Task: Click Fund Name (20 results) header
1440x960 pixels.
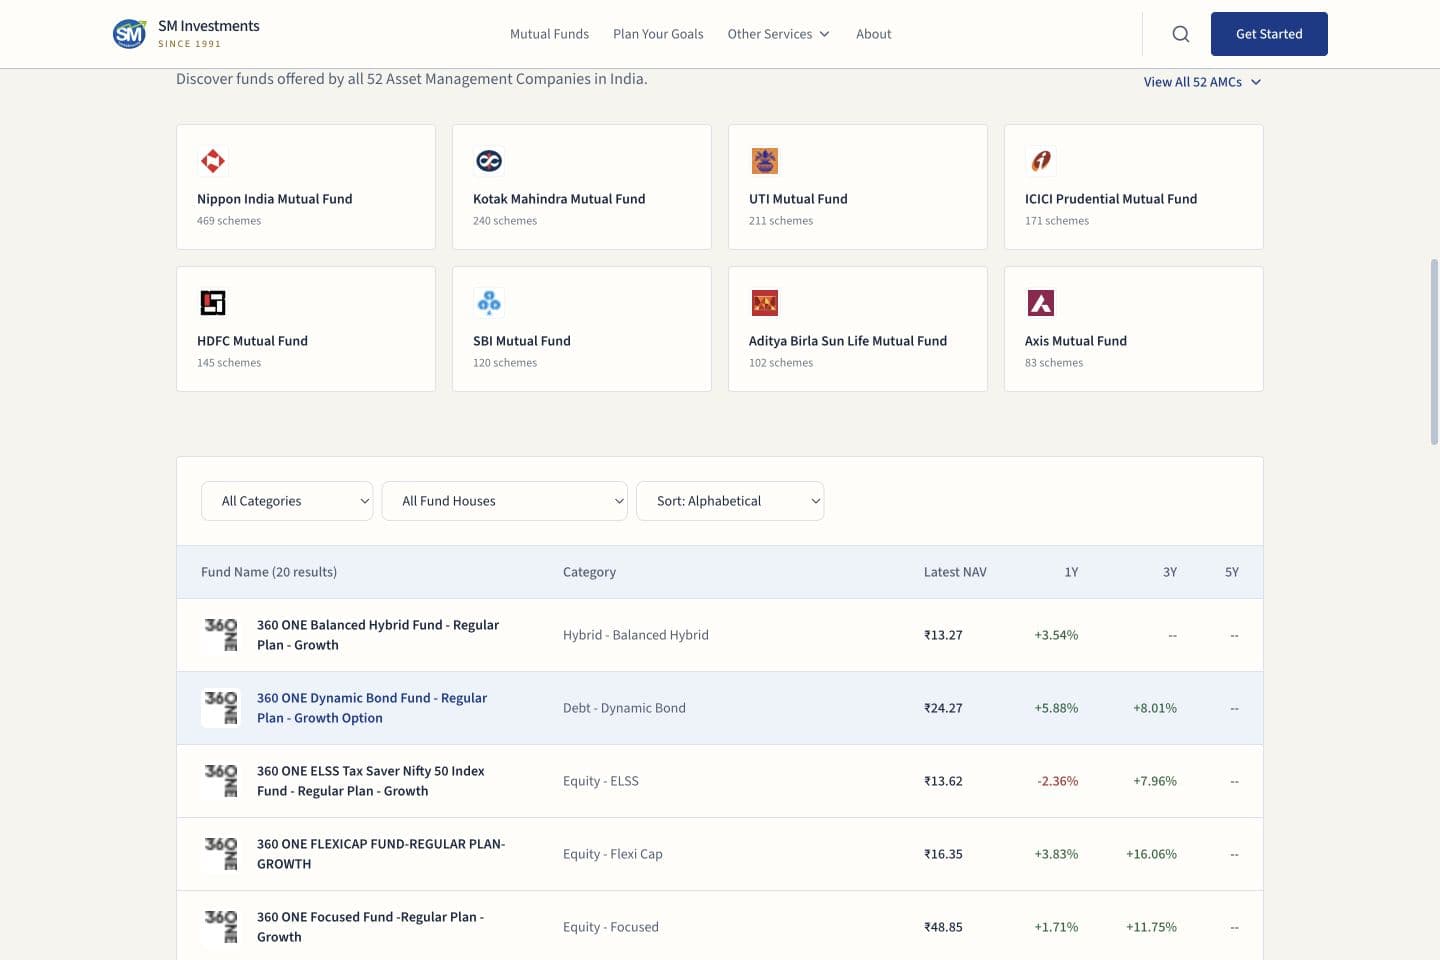Action: (269, 572)
